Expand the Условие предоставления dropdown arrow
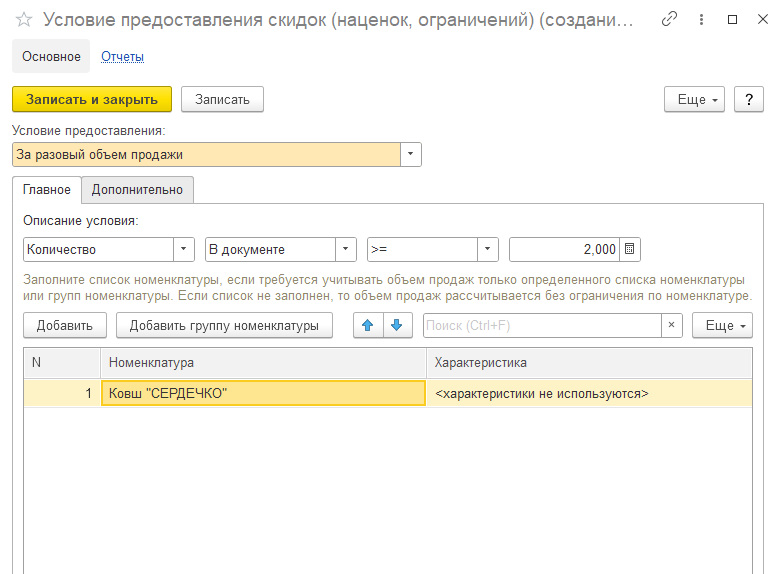 (x=410, y=154)
